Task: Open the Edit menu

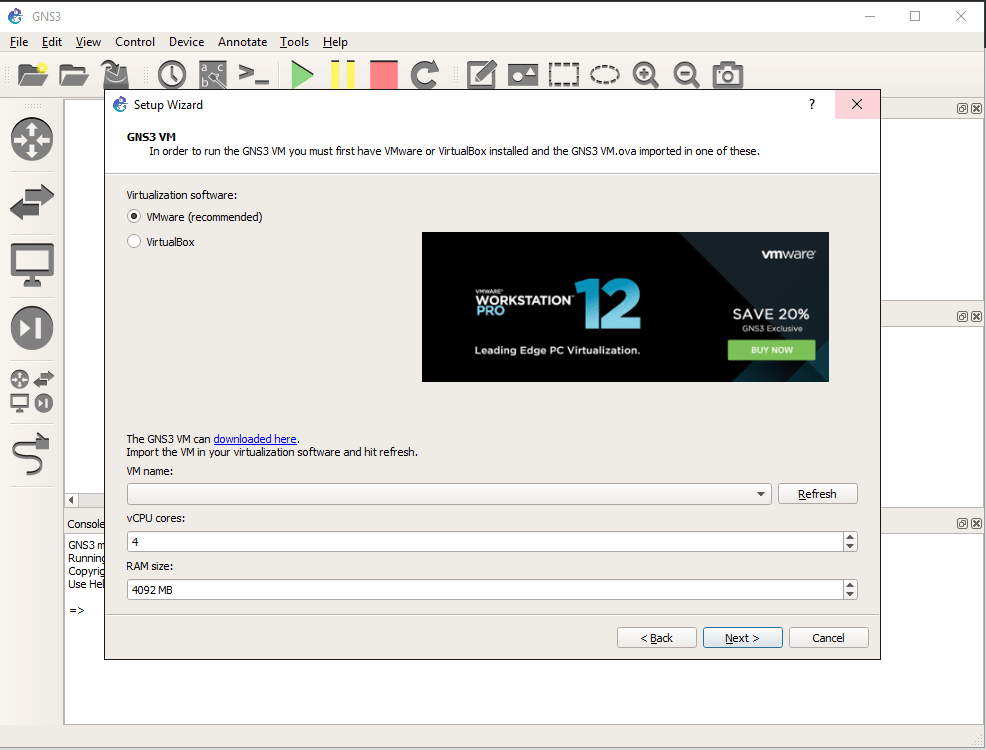Action: (x=52, y=41)
